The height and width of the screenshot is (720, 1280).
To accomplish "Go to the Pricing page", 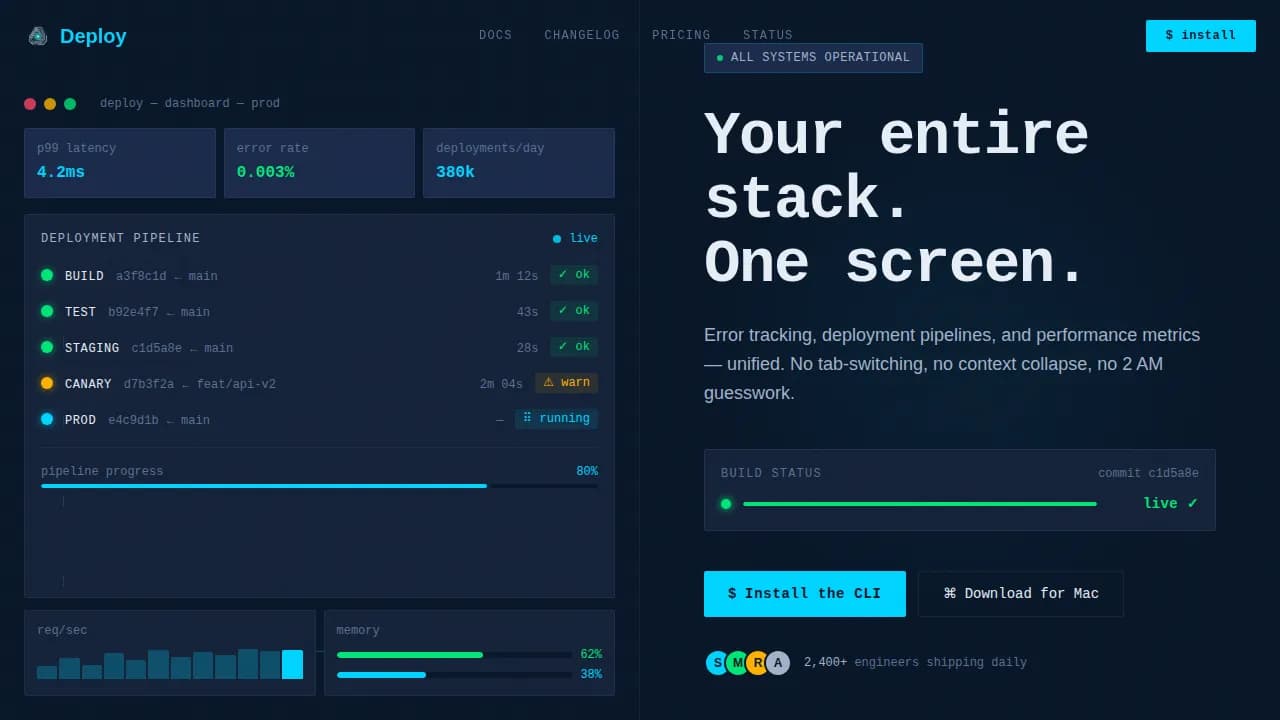I will [681, 35].
